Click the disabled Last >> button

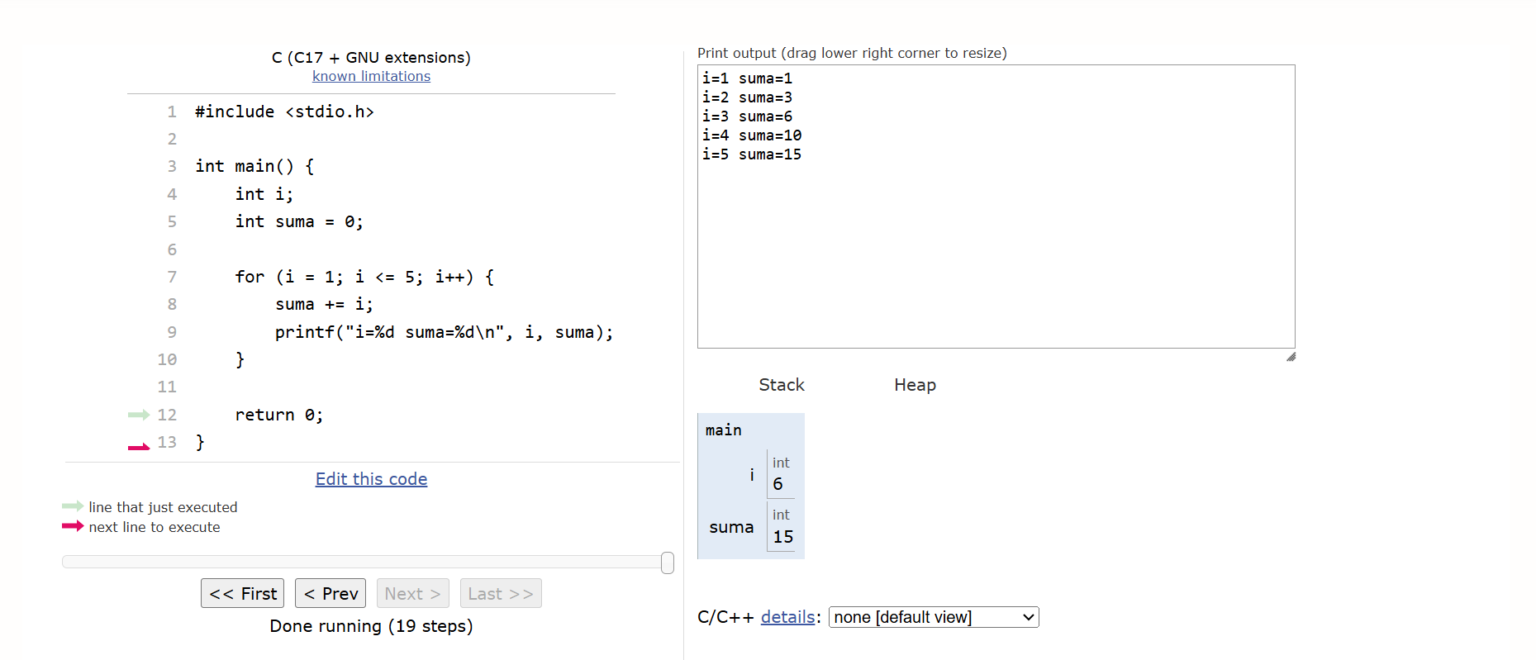pyautogui.click(x=501, y=593)
